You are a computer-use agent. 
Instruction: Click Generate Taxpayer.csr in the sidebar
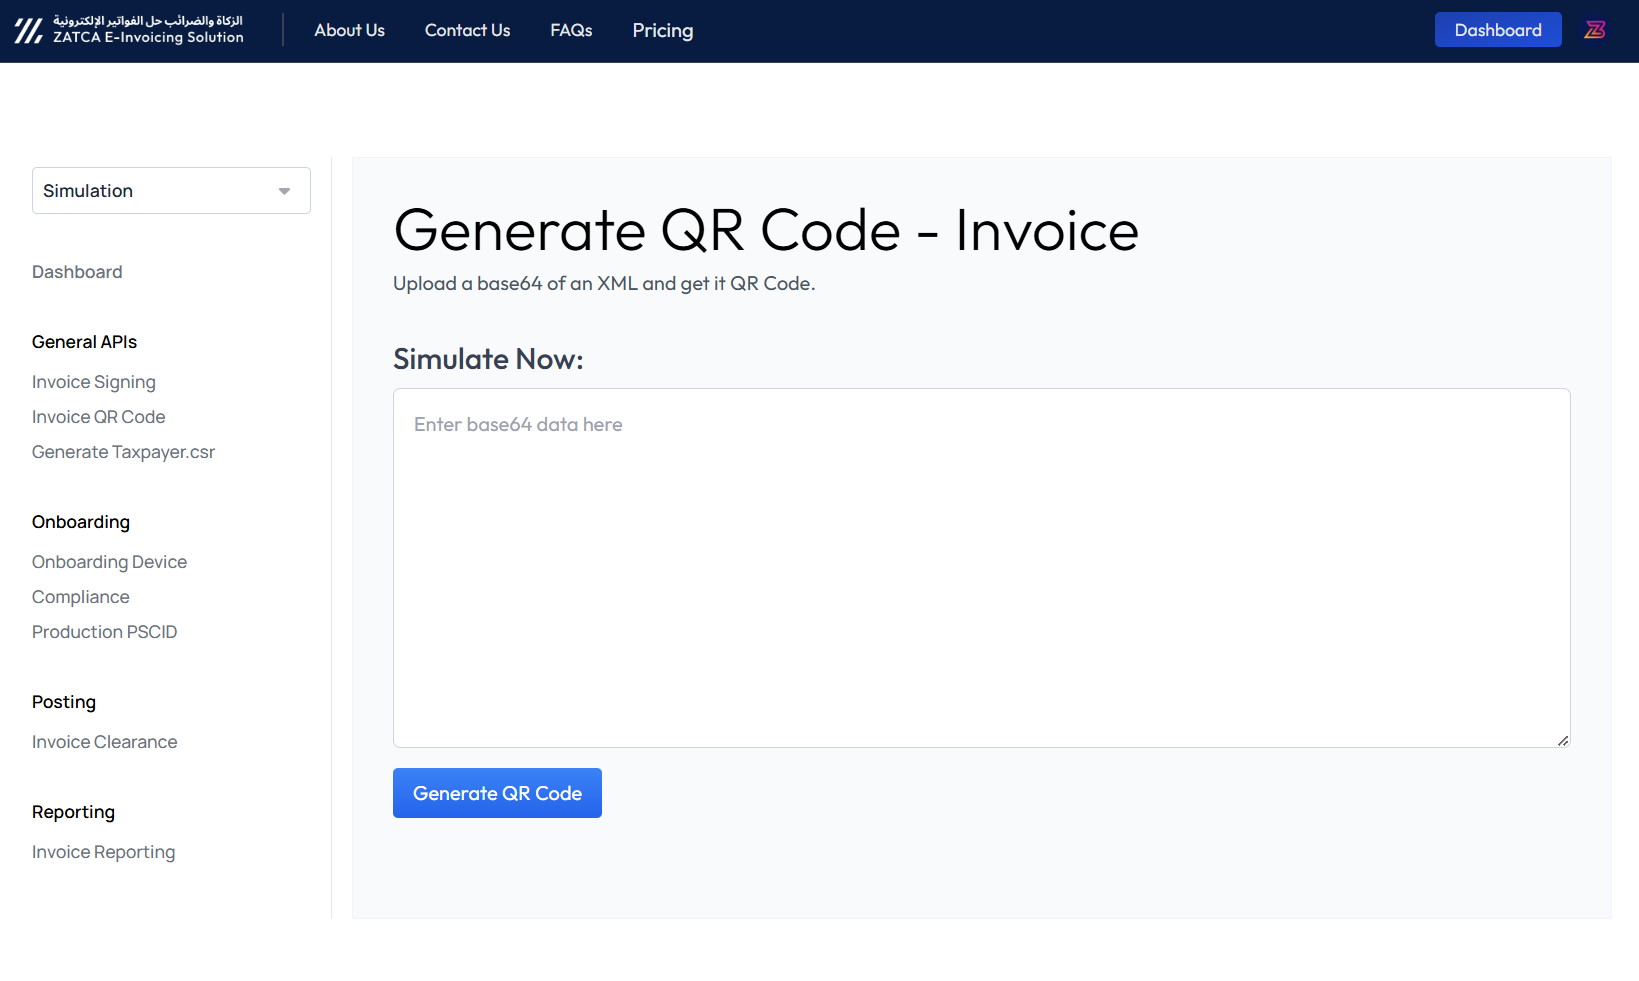123,451
